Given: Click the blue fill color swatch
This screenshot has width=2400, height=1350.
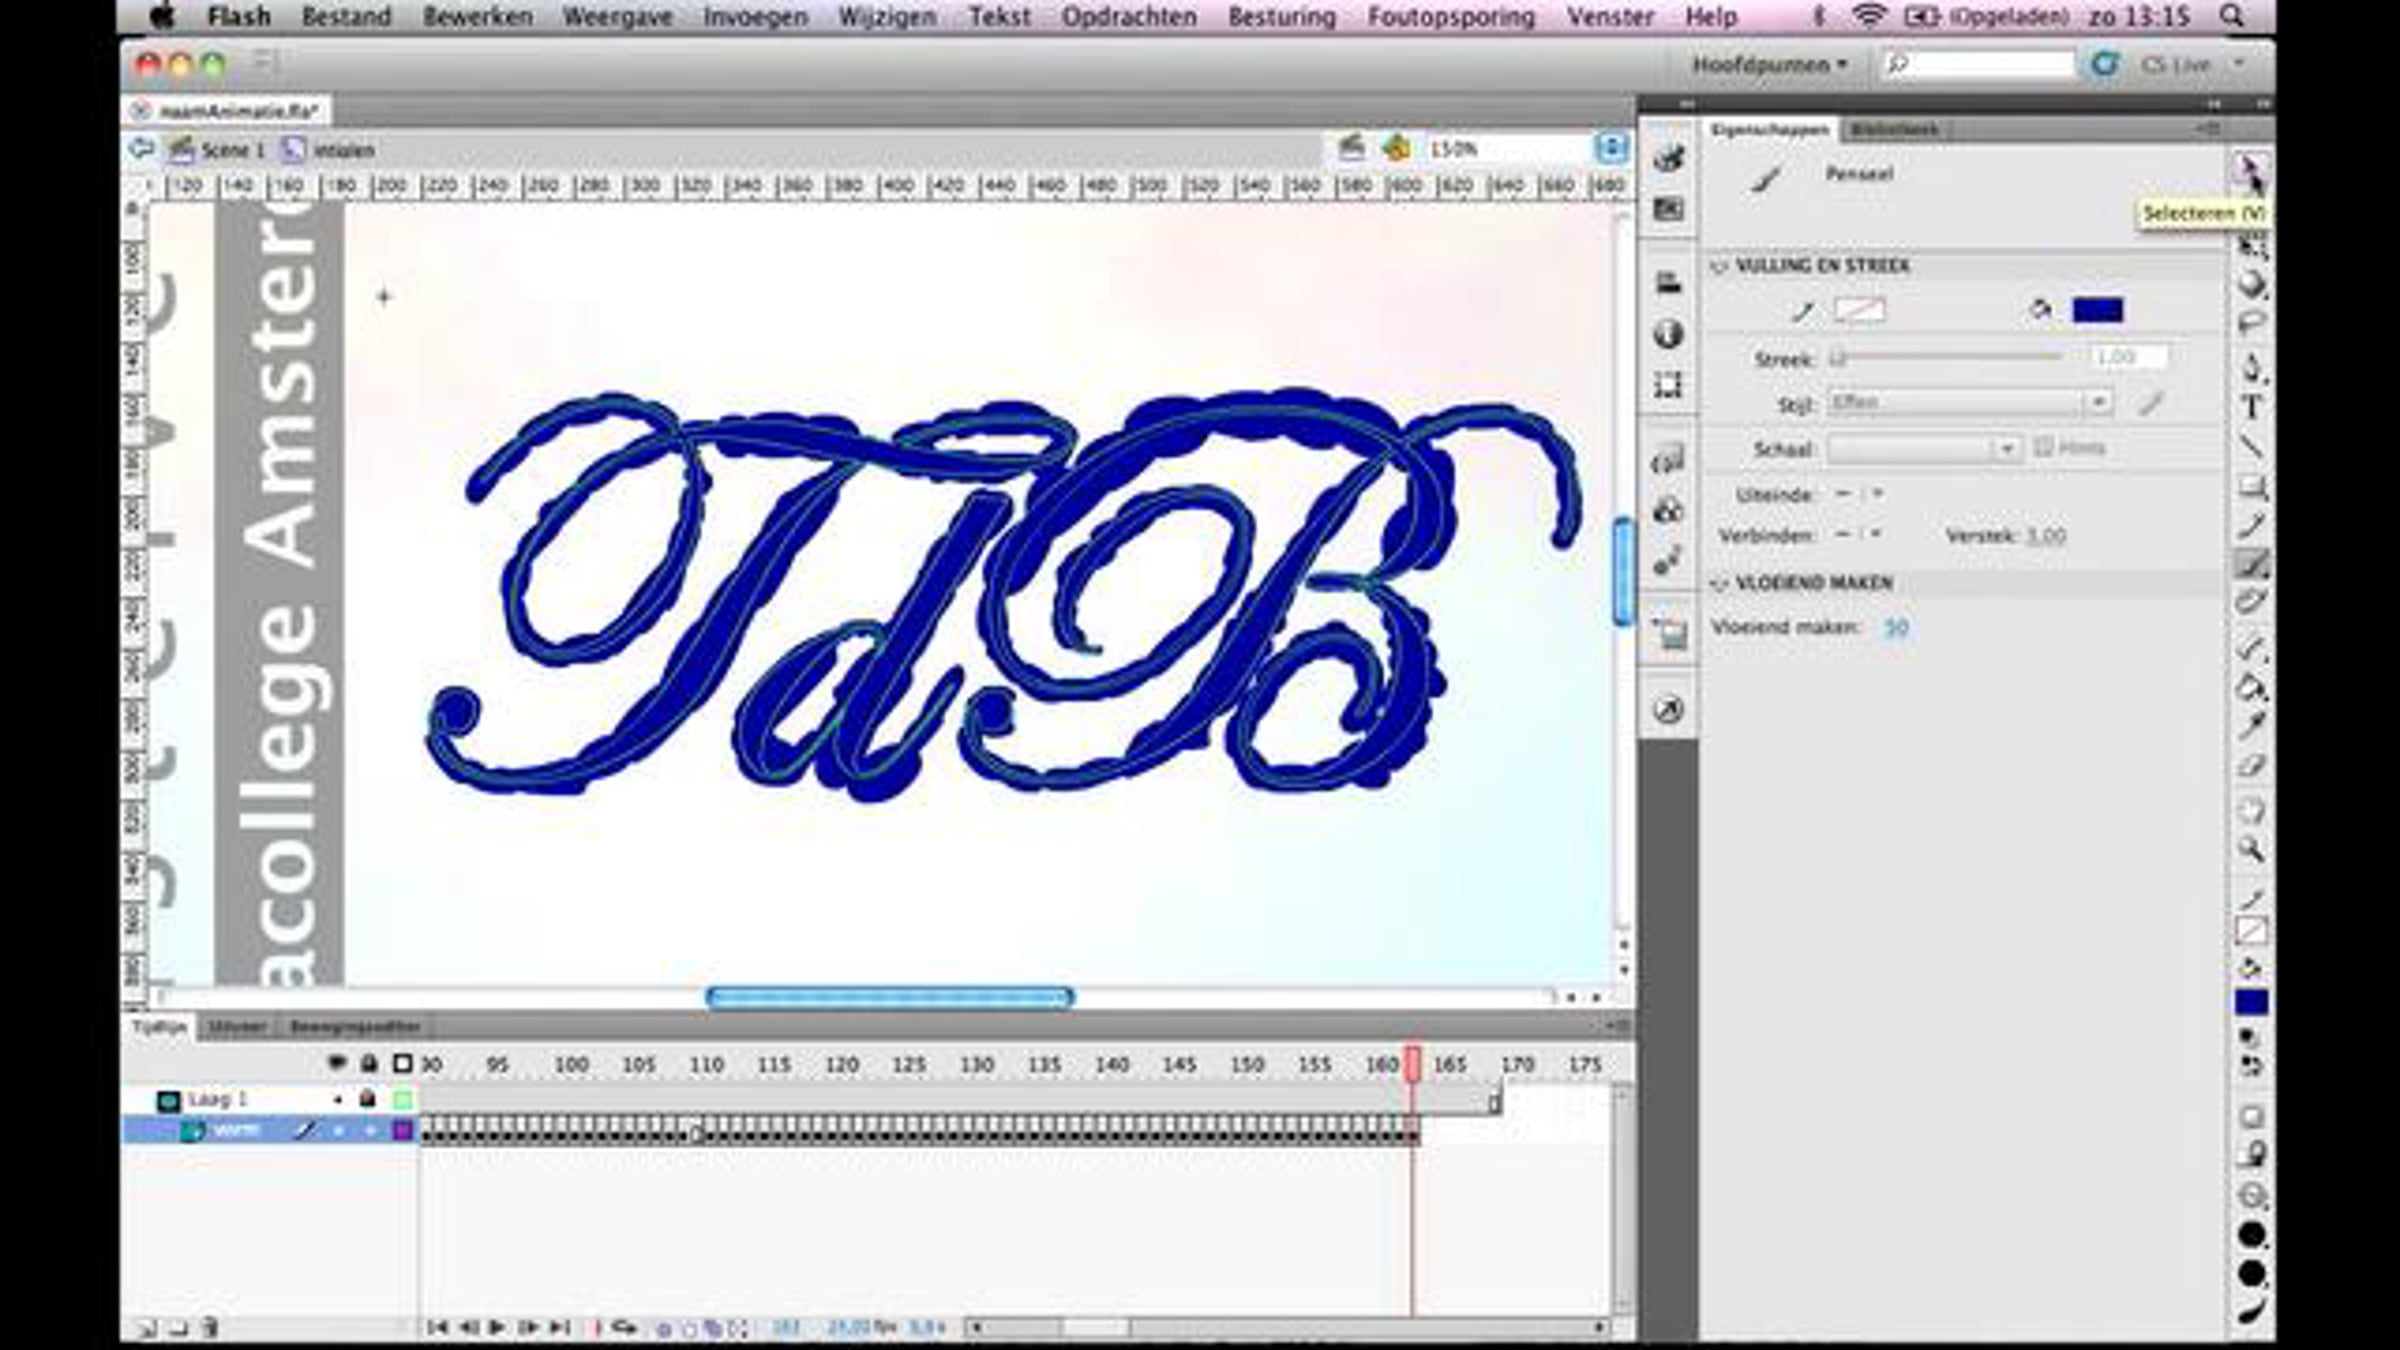Looking at the screenshot, I should [2097, 310].
